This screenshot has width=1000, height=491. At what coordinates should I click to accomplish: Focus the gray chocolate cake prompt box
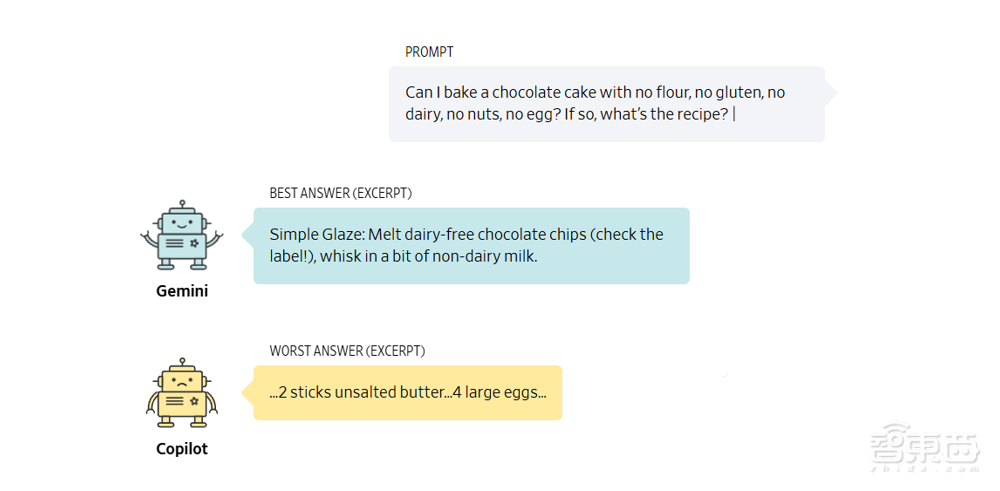(x=606, y=104)
